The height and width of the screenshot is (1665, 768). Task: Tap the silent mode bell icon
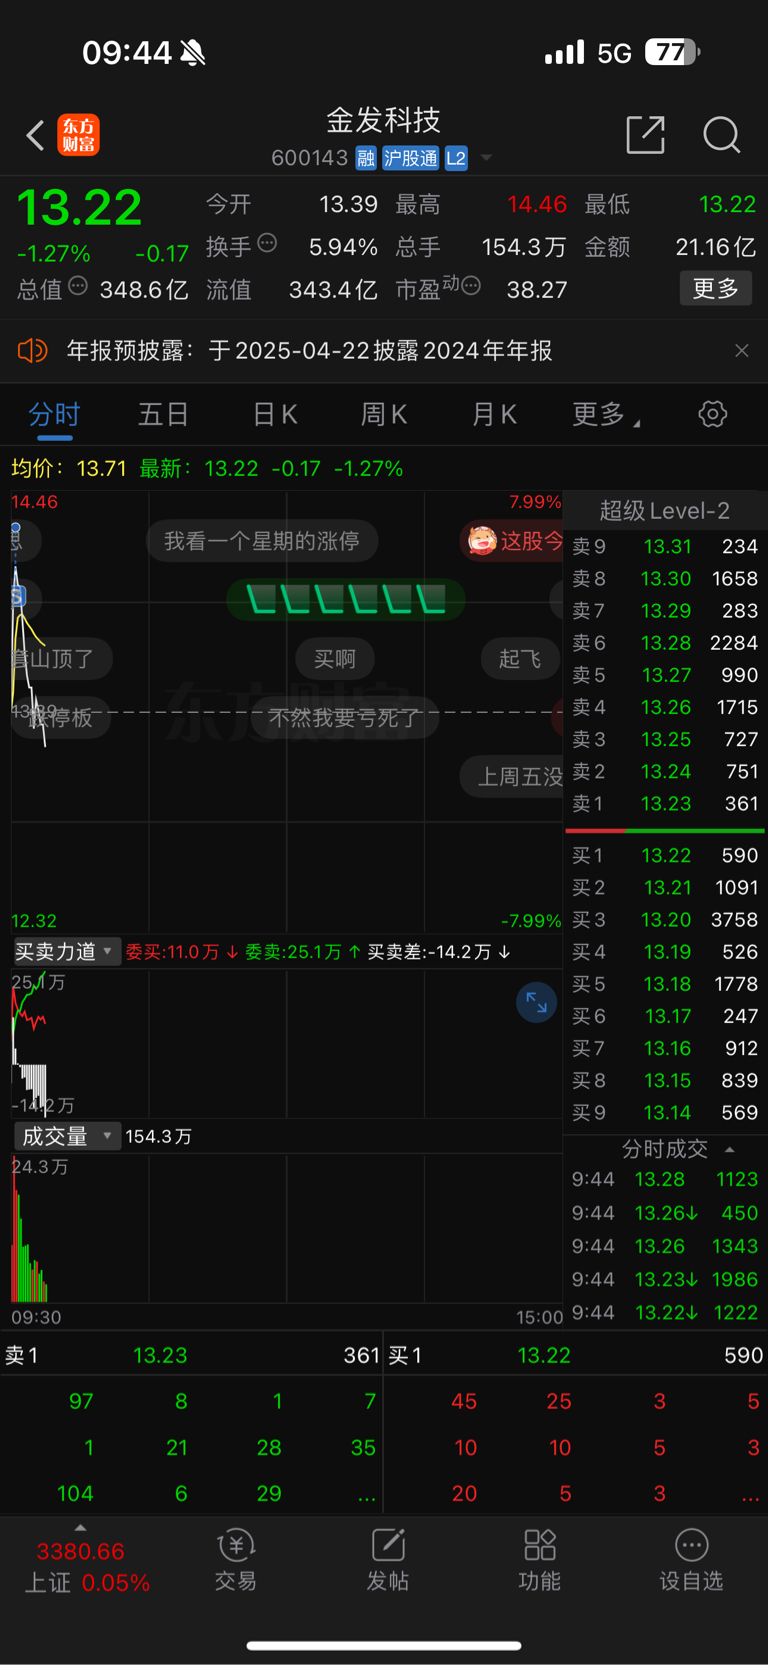point(193,52)
